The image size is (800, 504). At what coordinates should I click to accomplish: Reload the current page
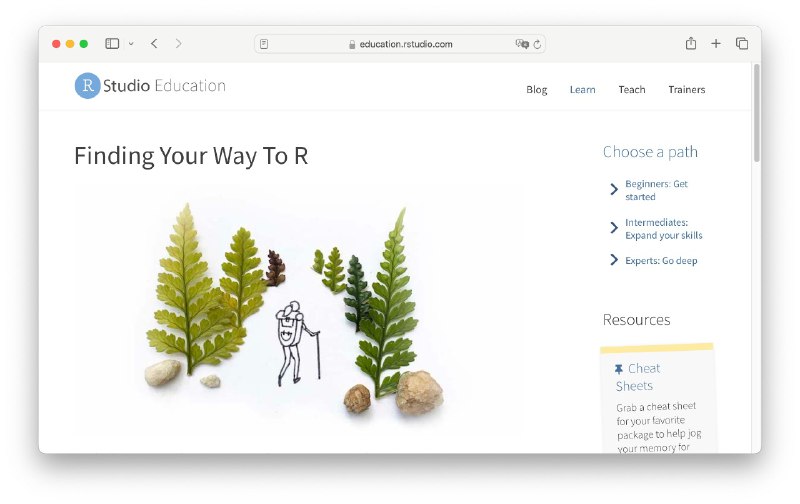pyautogui.click(x=537, y=44)
